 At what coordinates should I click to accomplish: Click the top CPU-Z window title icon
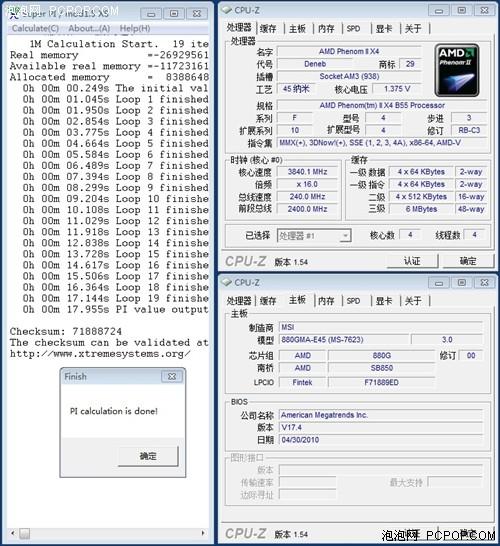[x=227, y=10]
